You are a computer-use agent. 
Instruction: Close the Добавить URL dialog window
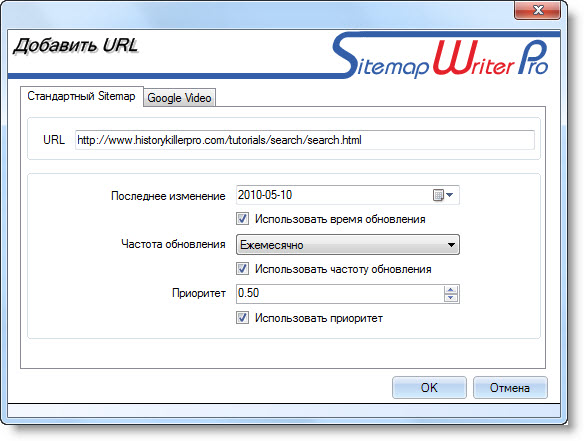pos(537,10)
